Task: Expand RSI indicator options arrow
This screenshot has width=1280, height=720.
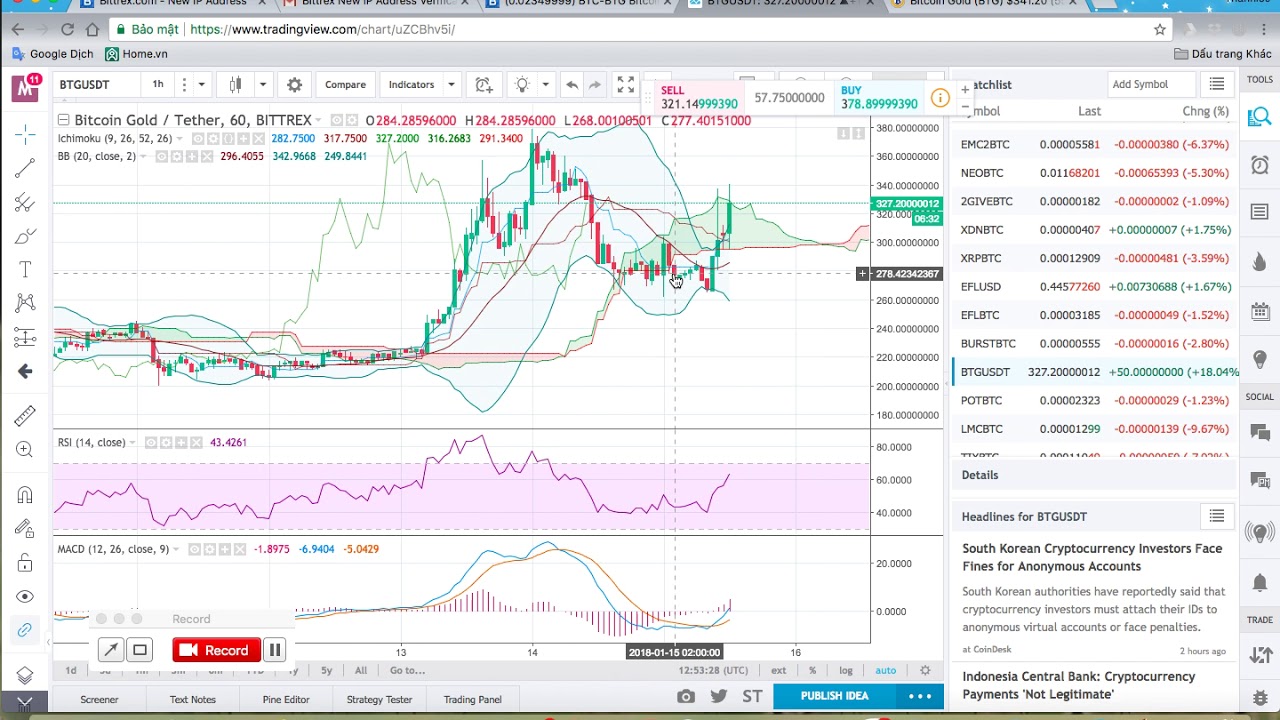Action: 133,443
